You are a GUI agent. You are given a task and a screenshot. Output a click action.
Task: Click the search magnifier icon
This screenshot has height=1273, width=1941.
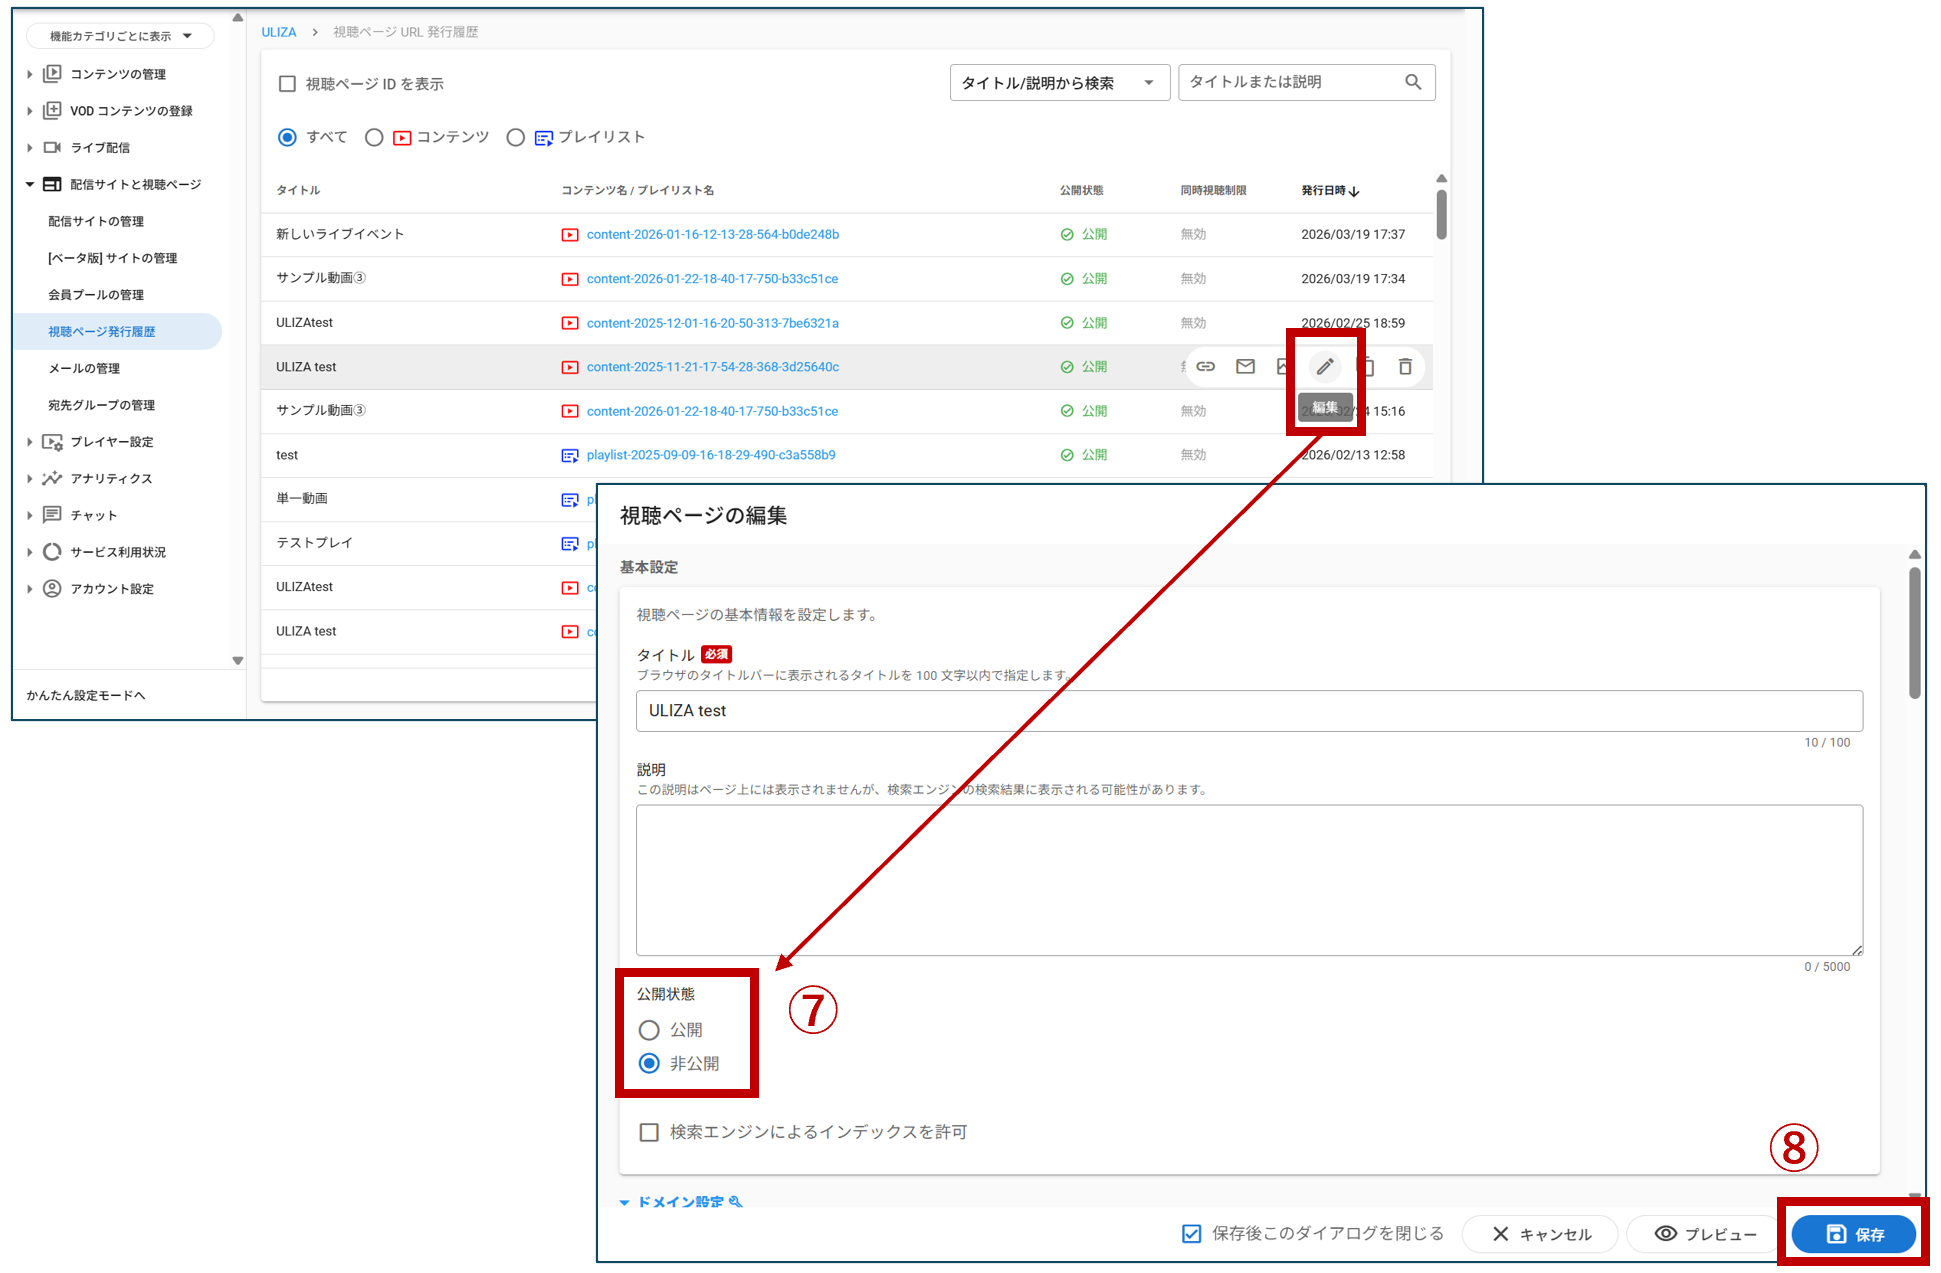click(1412, 82)
